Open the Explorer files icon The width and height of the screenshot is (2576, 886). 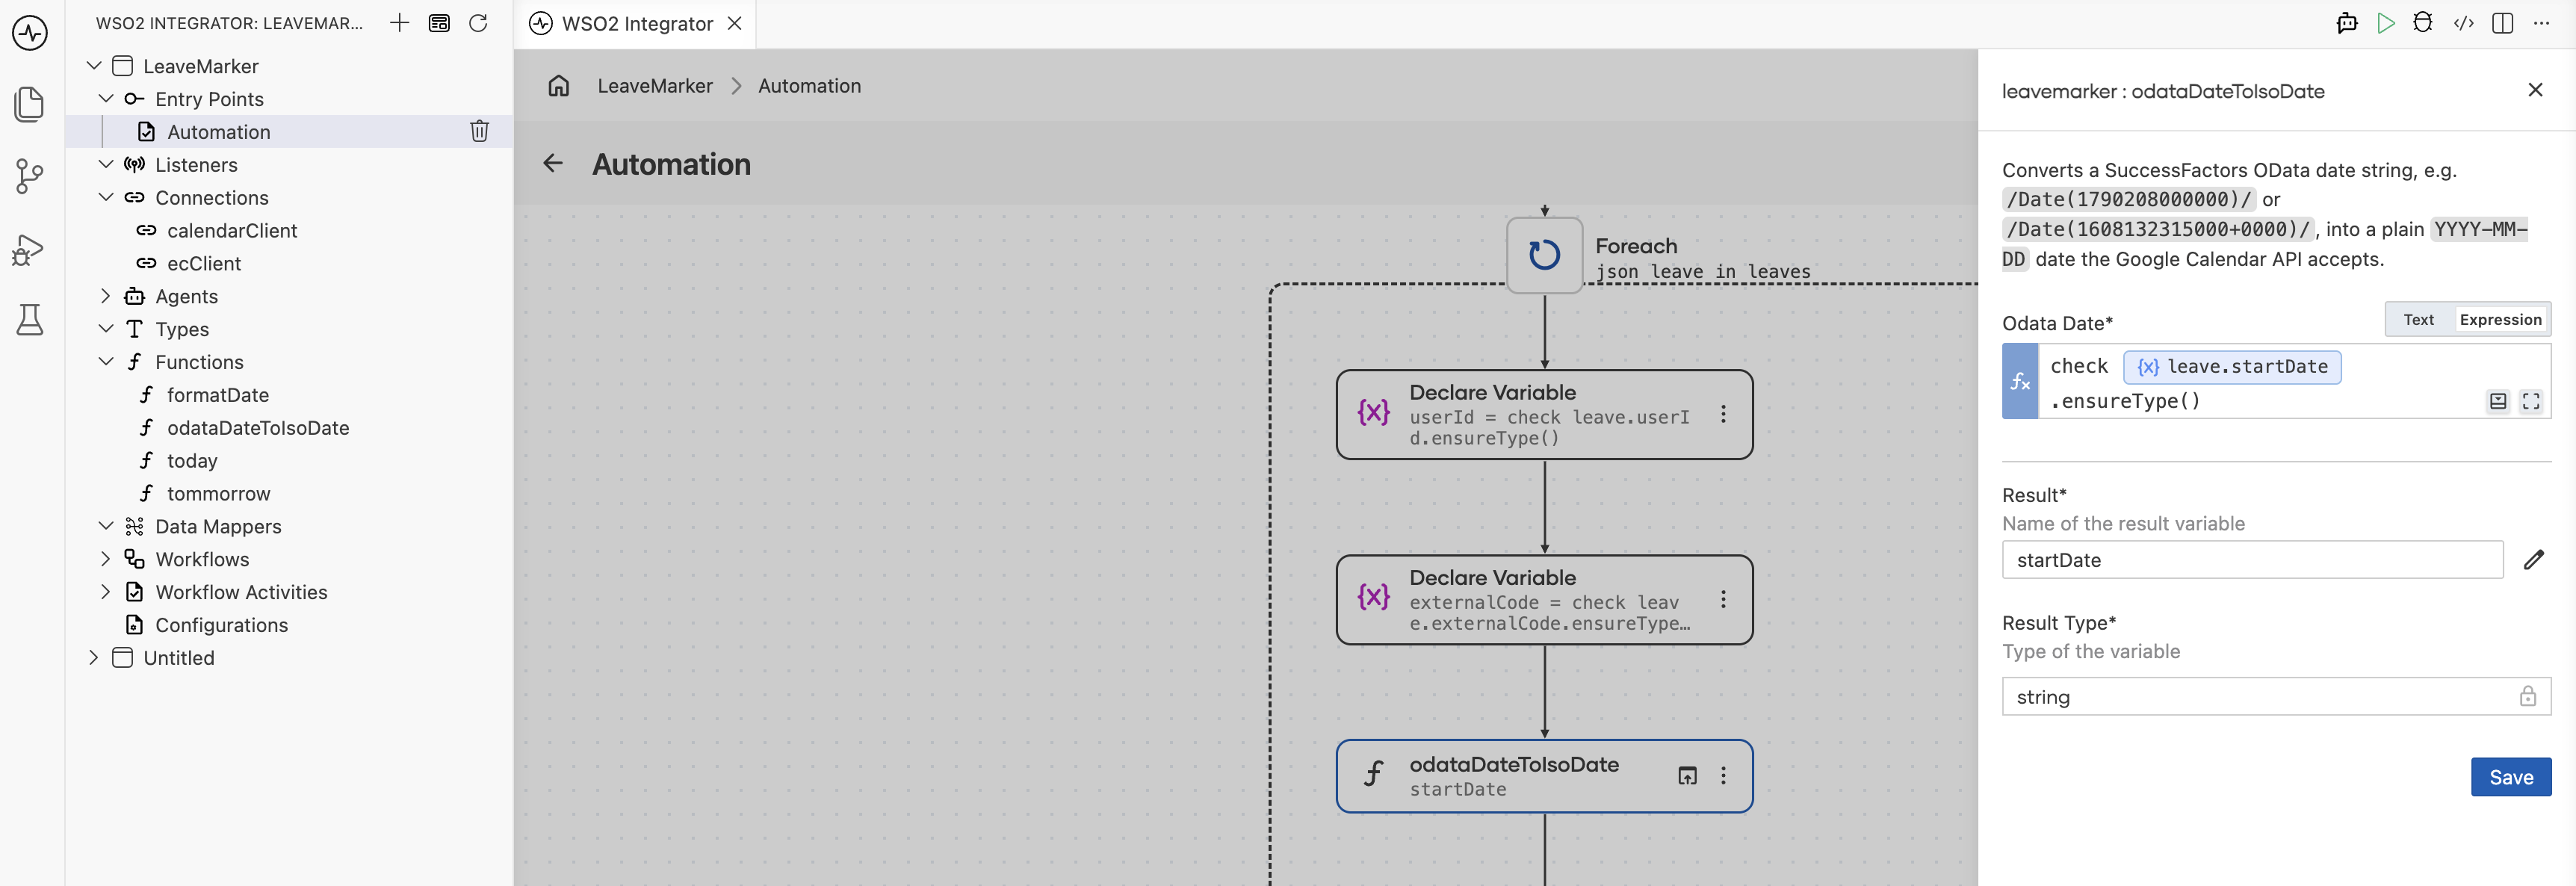[30, 104]
